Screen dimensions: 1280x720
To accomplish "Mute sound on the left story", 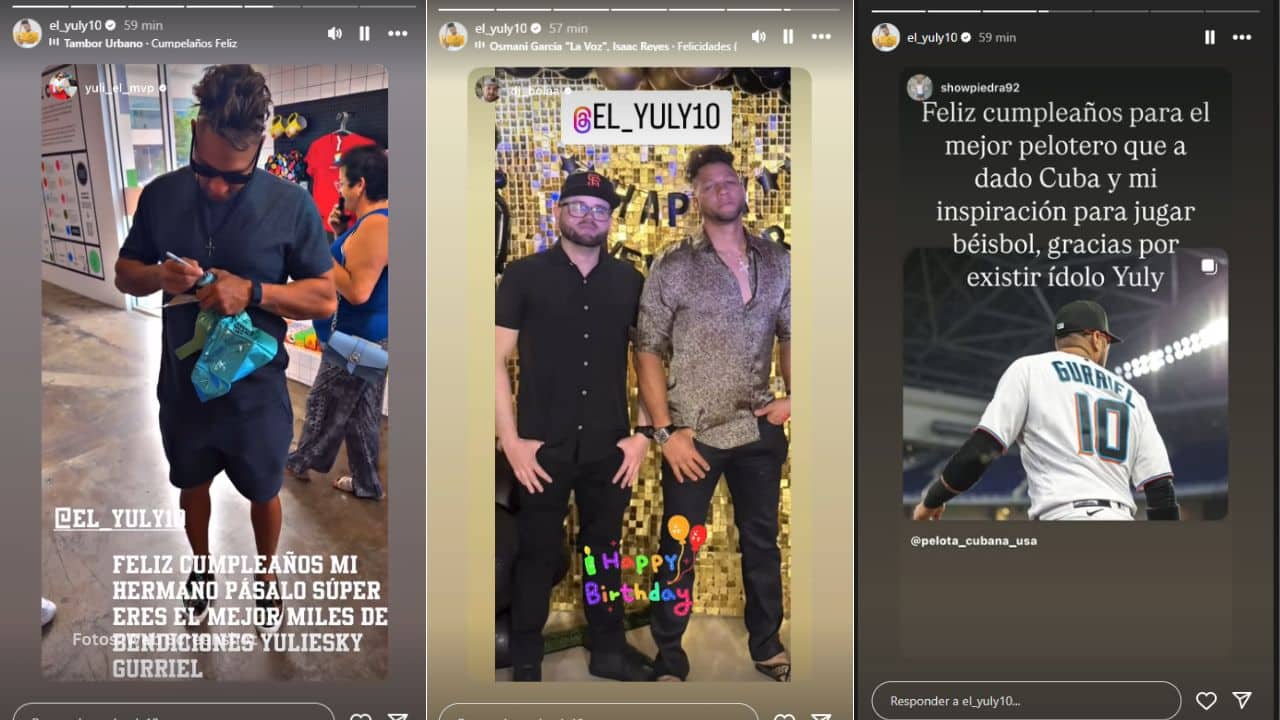I will point(335,33).
